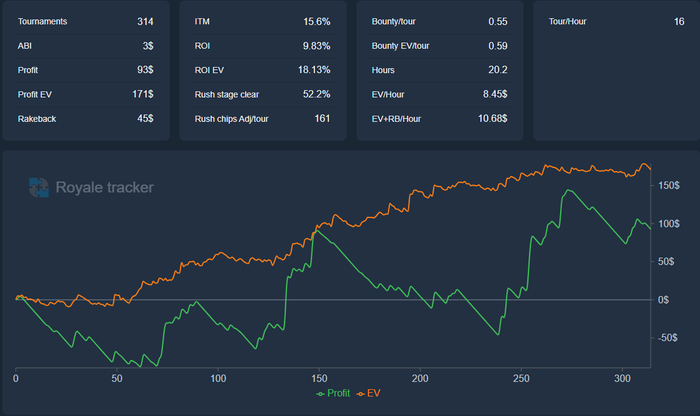The width and height of the screenshot is (700, 416).
Task: Click the Rush chips Adj/tour label
Action: click(x=231, y=119)
